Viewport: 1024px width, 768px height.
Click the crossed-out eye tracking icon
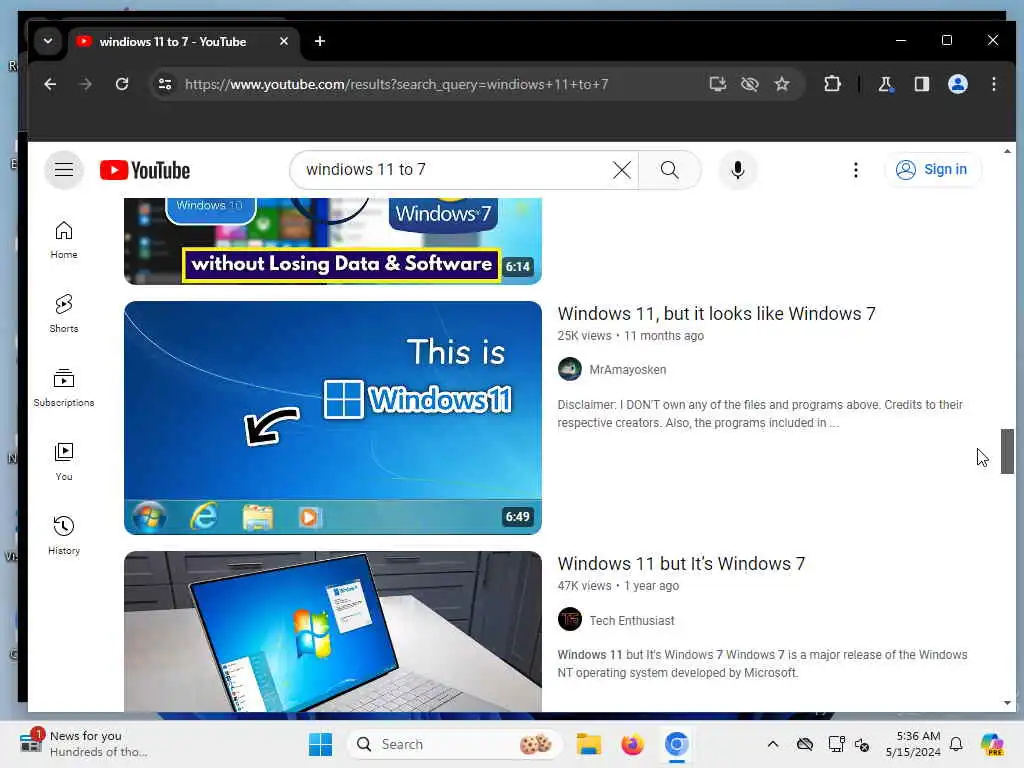(x=750, y=84)
